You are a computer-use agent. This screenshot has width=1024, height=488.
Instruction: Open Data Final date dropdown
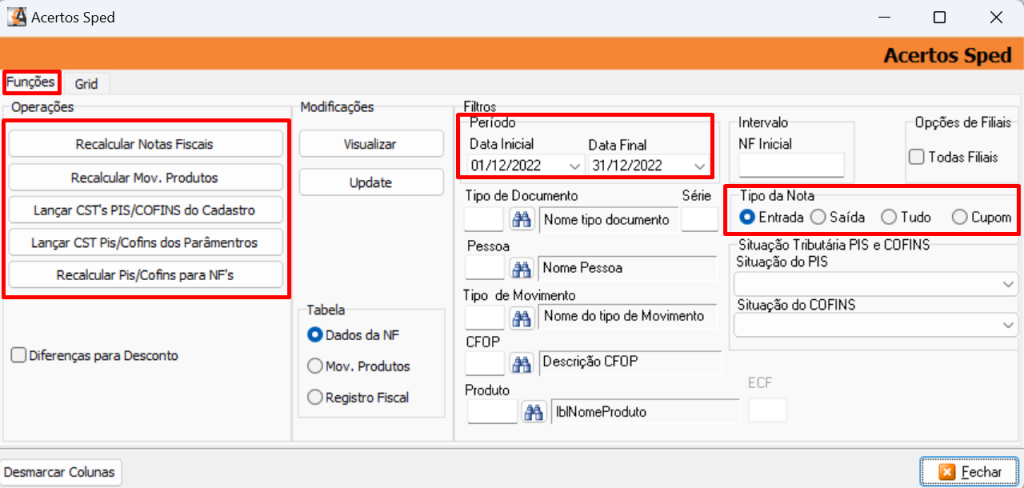tap(699, 166)
